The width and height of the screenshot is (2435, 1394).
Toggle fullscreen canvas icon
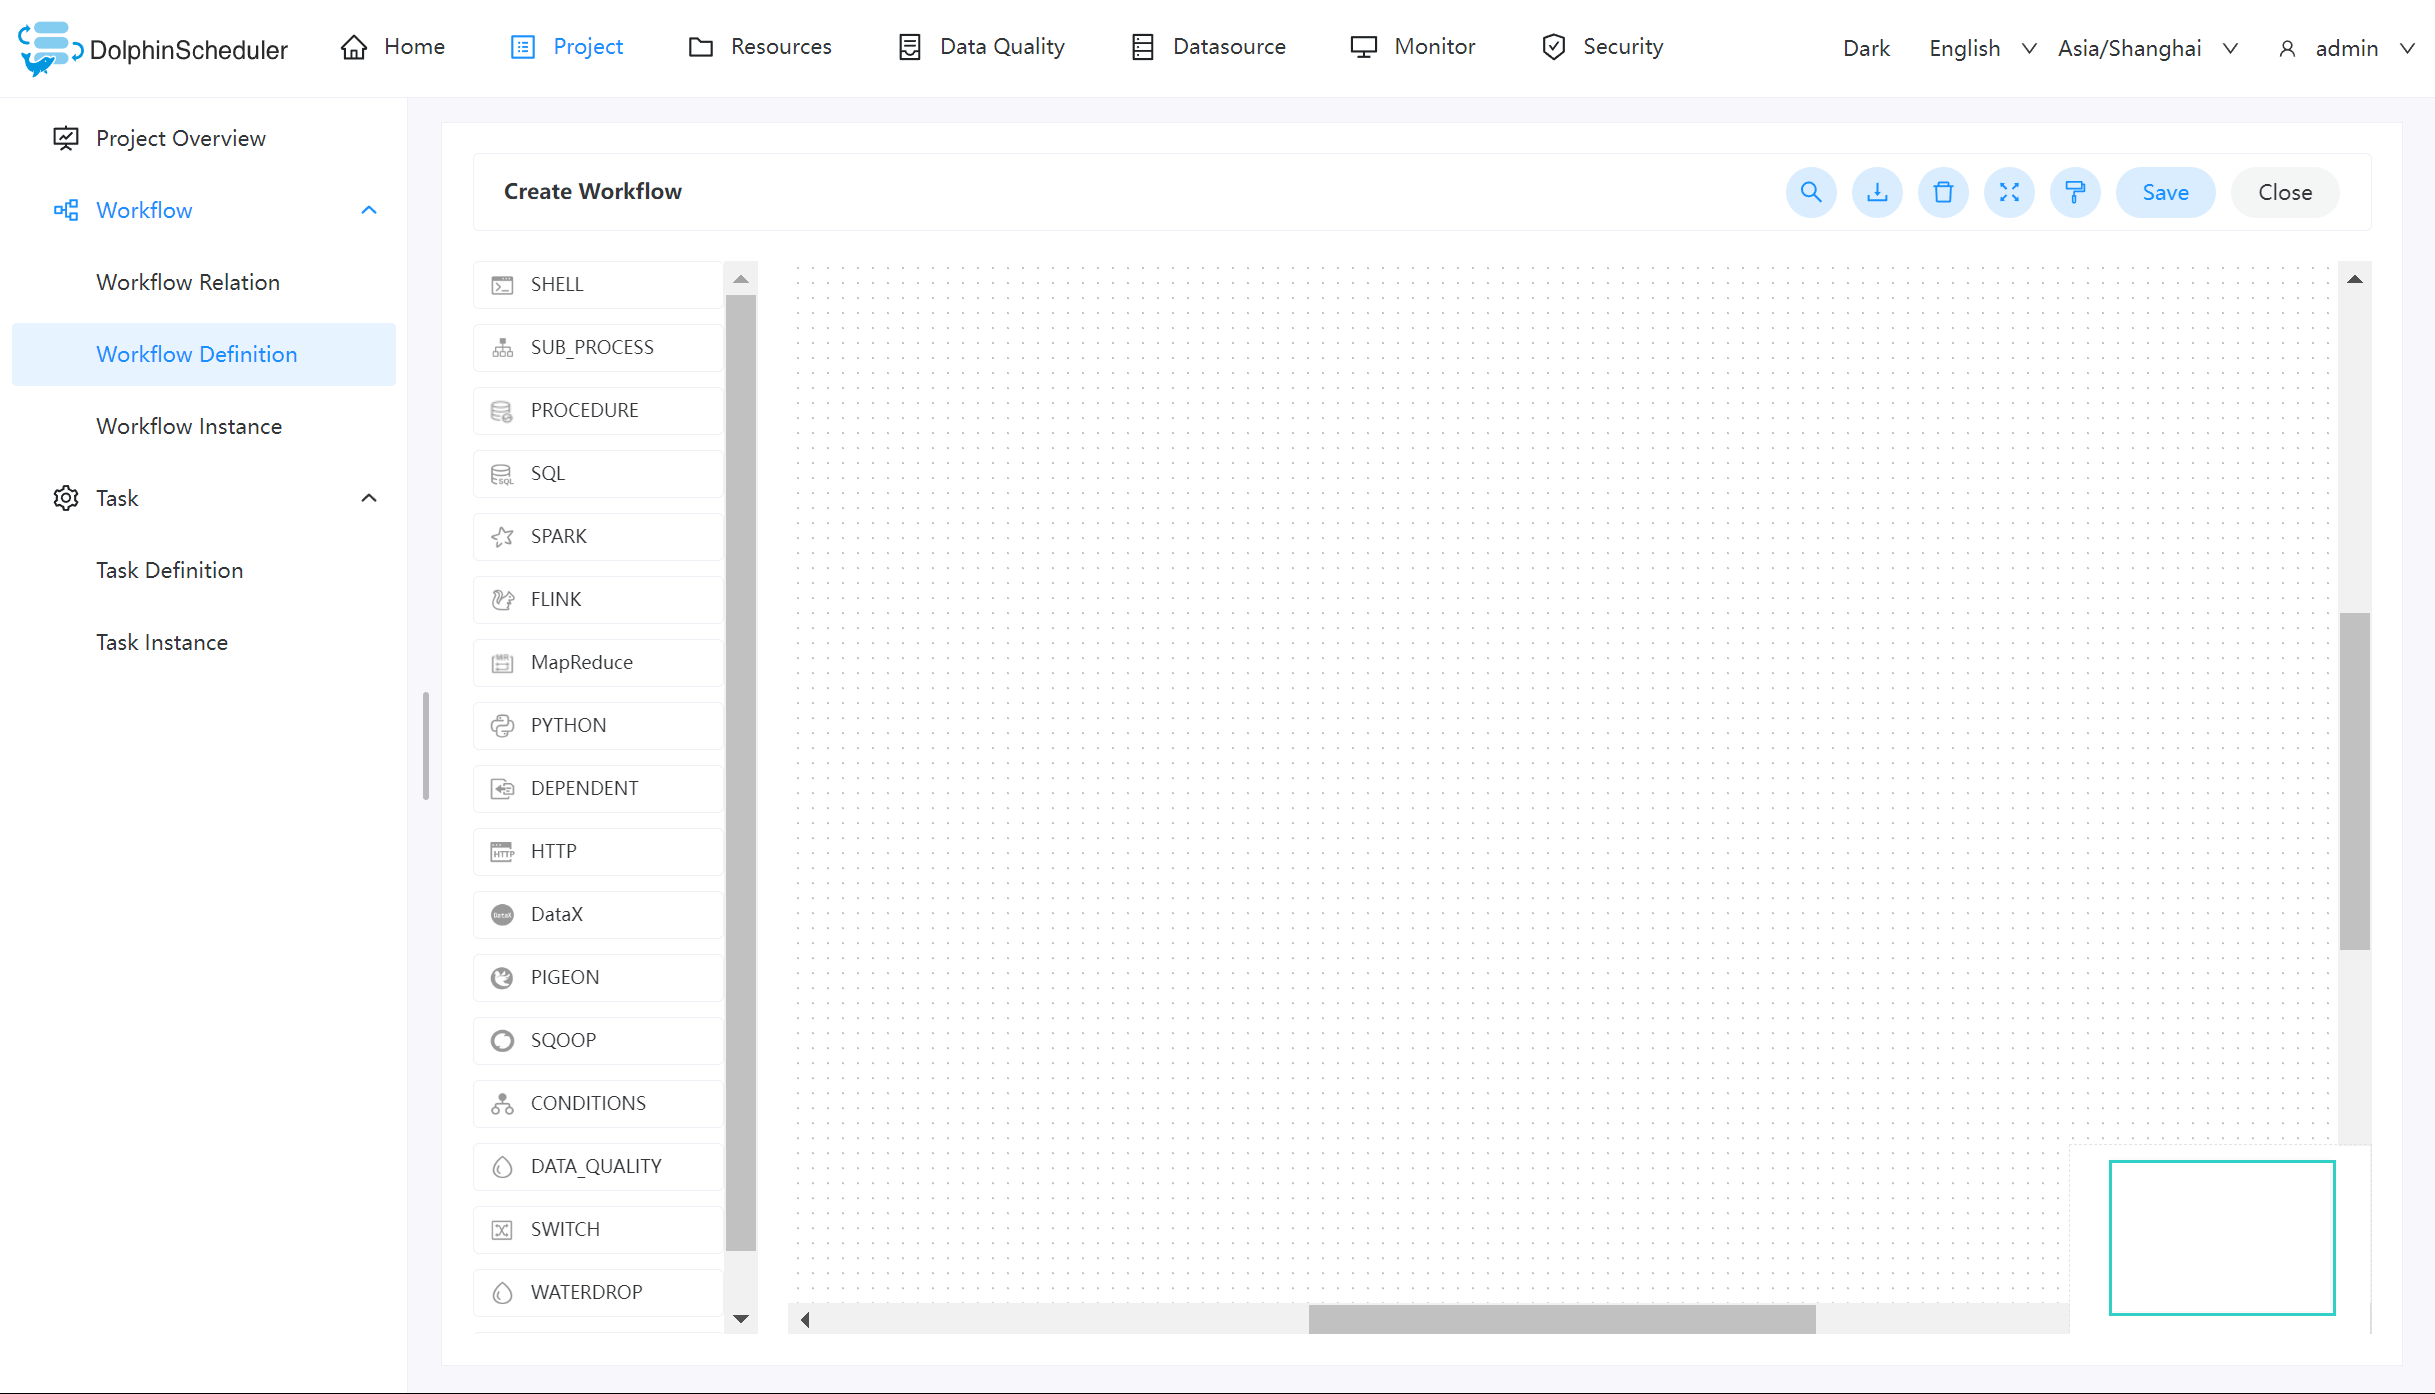pos(2009,192)
